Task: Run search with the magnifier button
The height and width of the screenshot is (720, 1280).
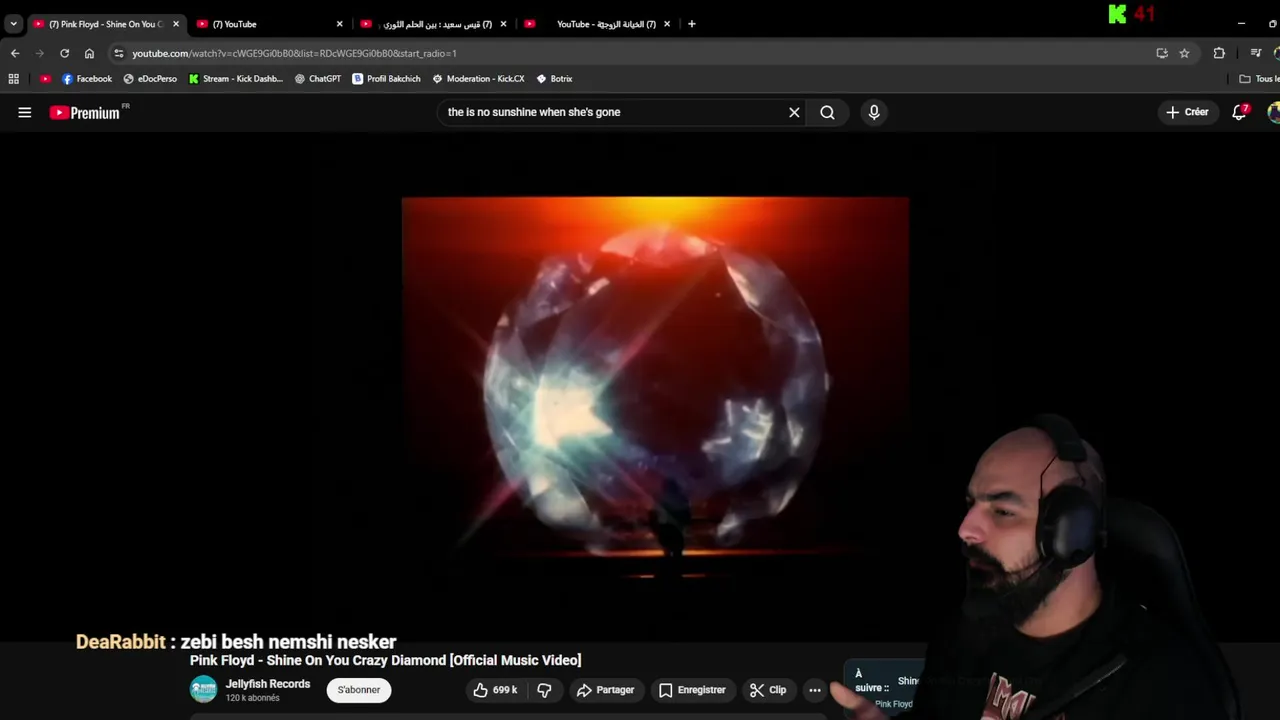Action: 827,112
